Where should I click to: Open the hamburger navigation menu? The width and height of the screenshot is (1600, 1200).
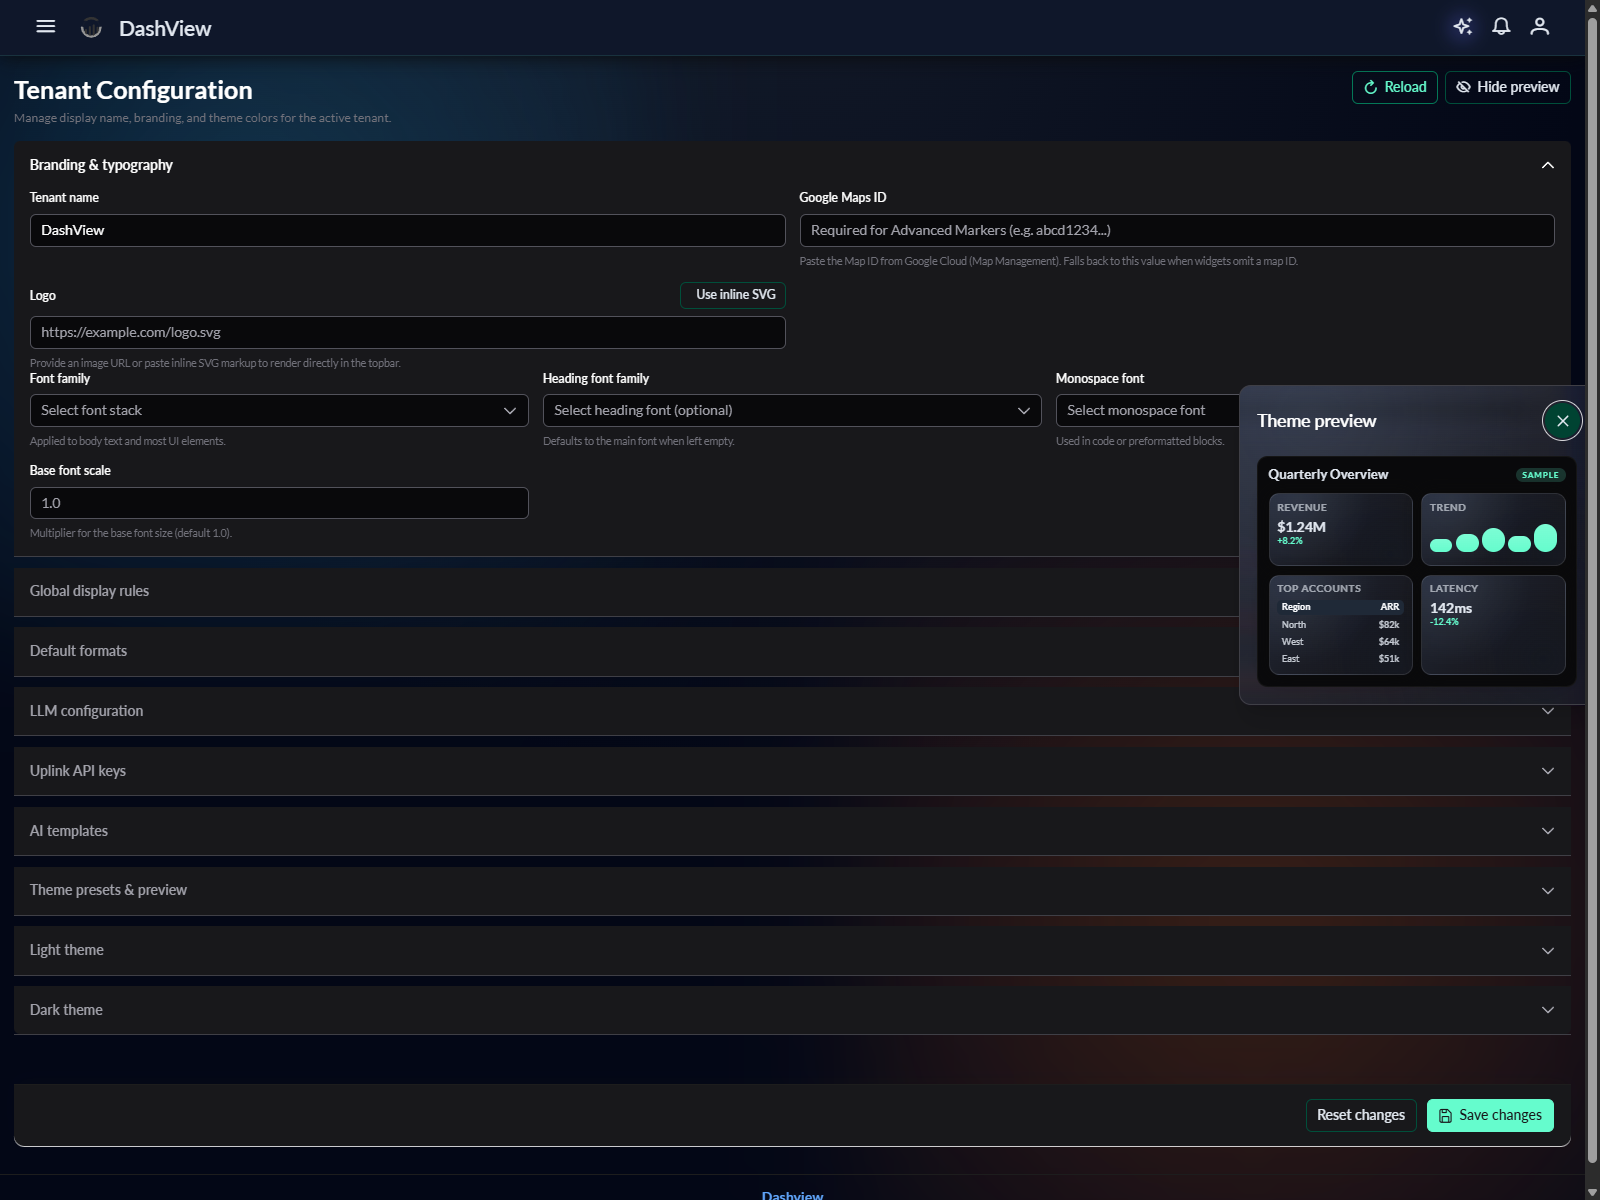click(x=45, y=27)
